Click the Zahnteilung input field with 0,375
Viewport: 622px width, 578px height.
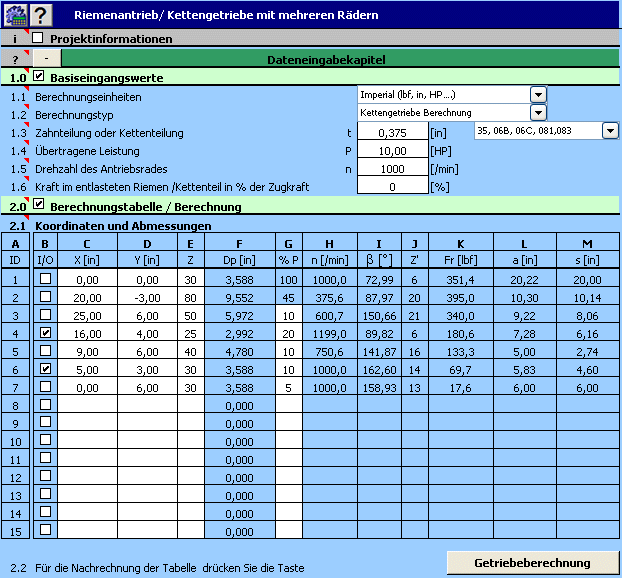pyautogui.click(x=393, y=132)
